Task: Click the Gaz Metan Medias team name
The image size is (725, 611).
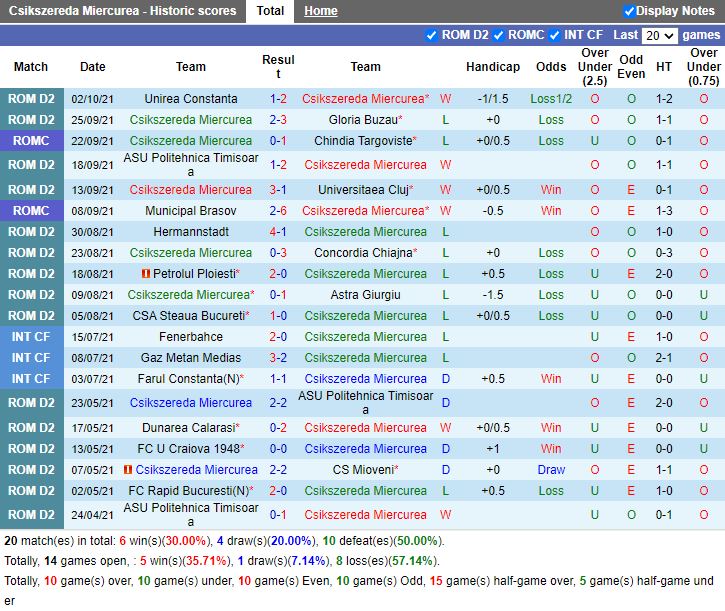Action: coord(191,358)
